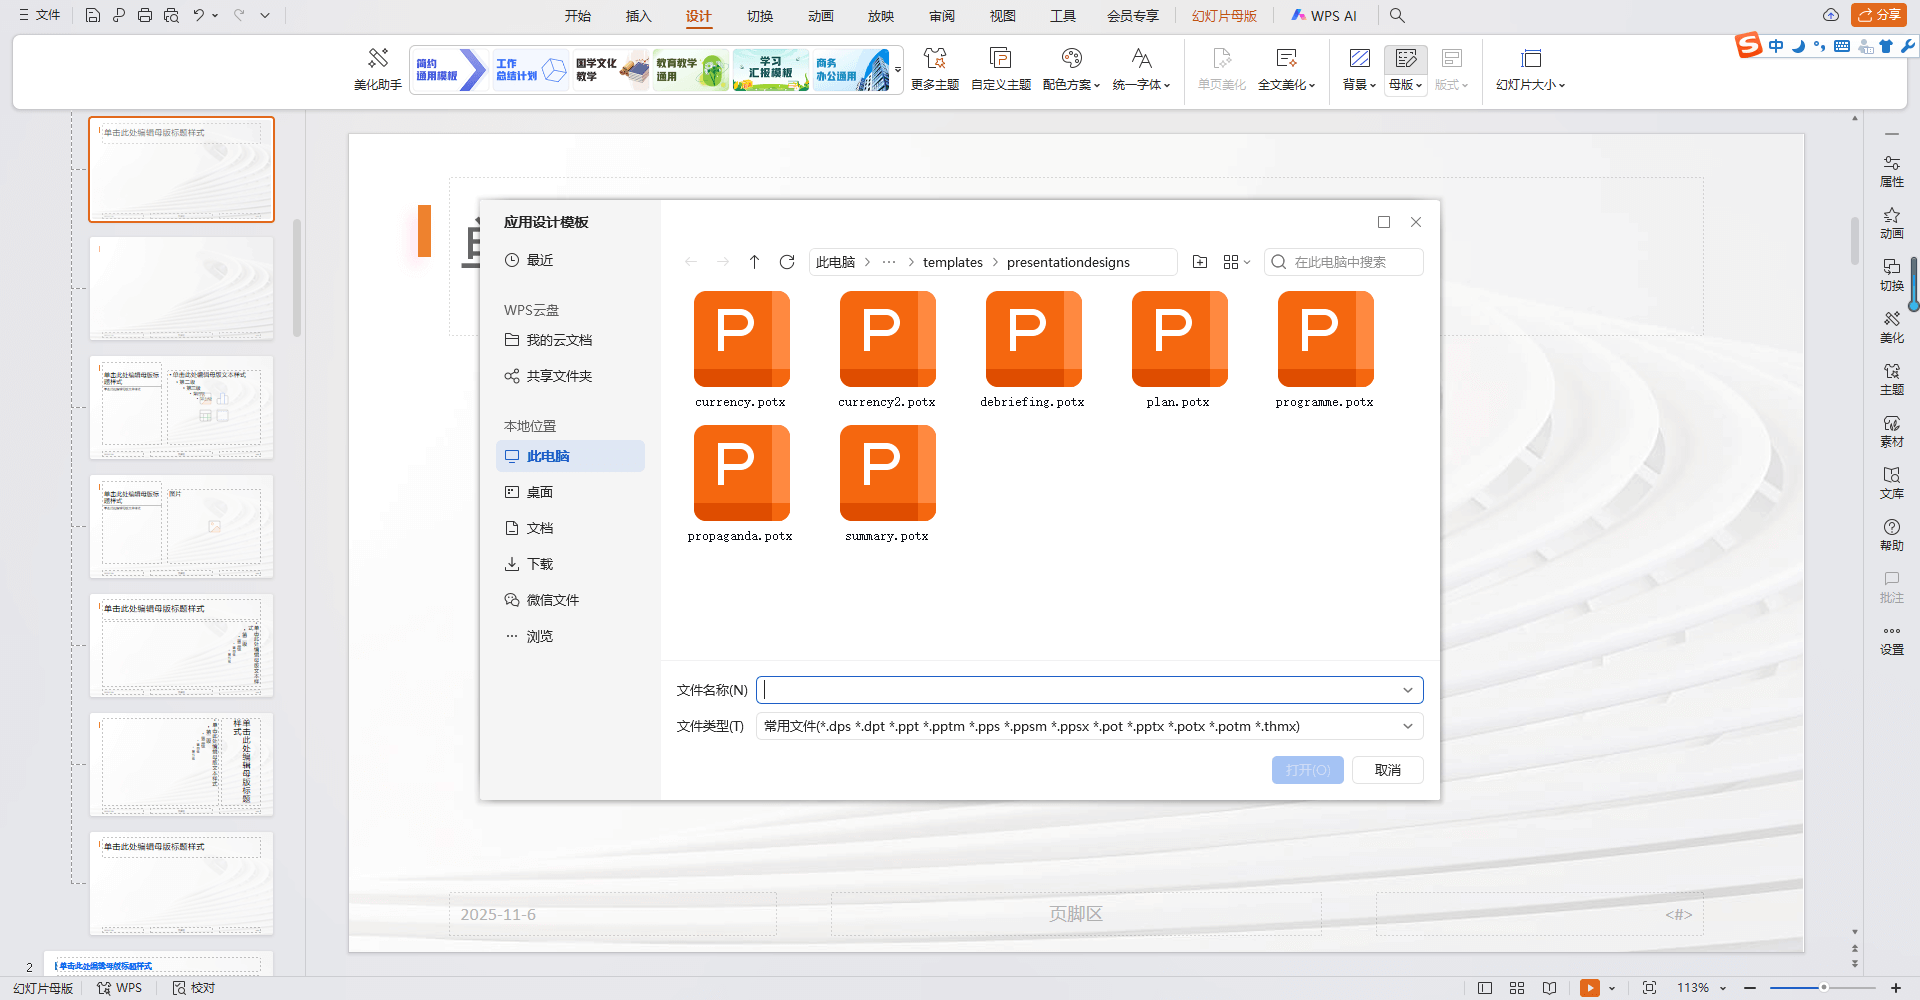Viewport: 1920px width, 1000px height.
Task: Create a new folder in the dialog
Action: (x=1200, y=262)
